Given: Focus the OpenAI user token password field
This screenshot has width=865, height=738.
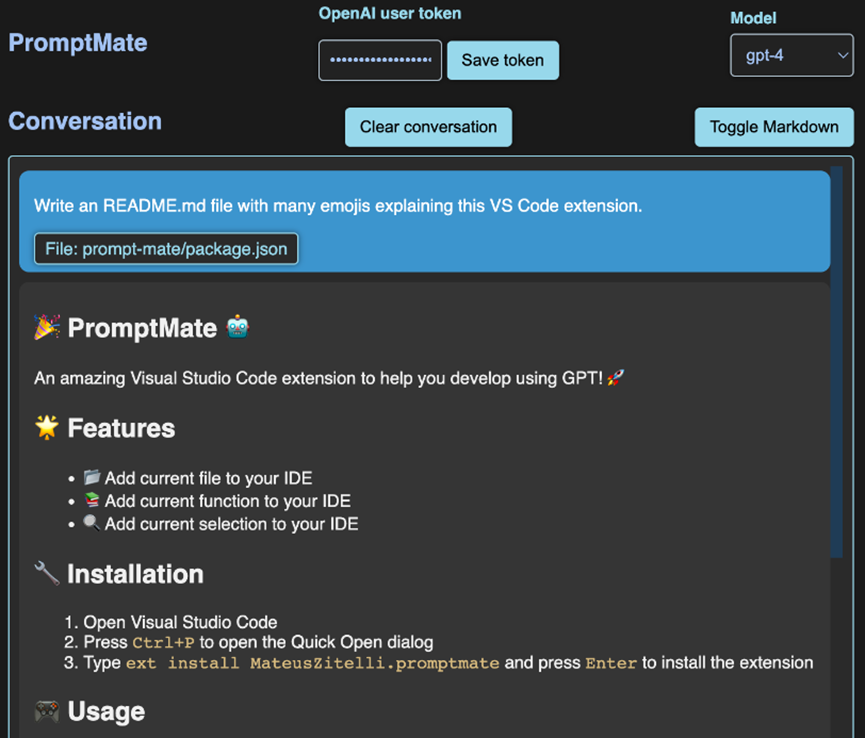Looking at the screenshot, I should tap(380, 60).
